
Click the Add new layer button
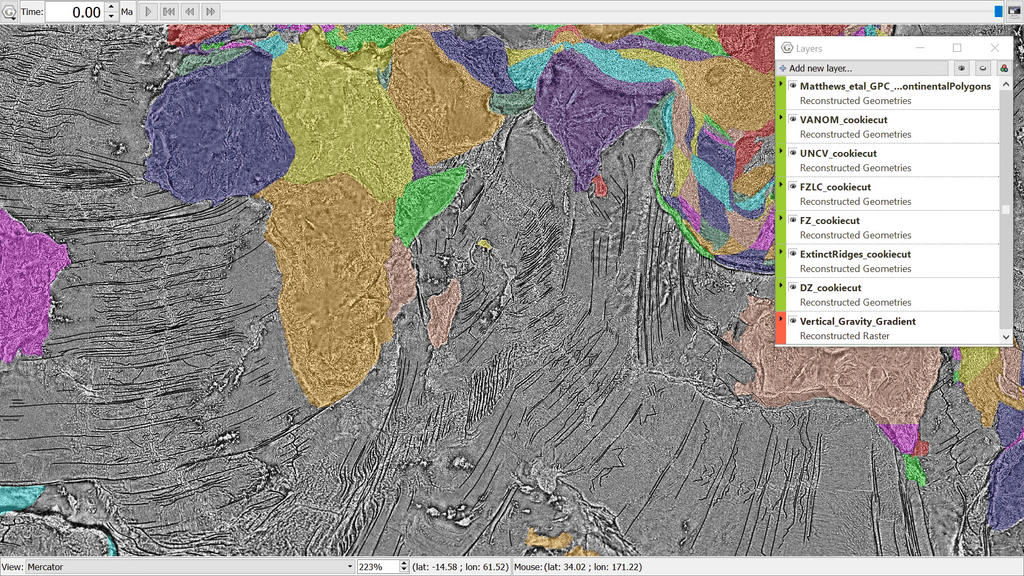(860, 68)
